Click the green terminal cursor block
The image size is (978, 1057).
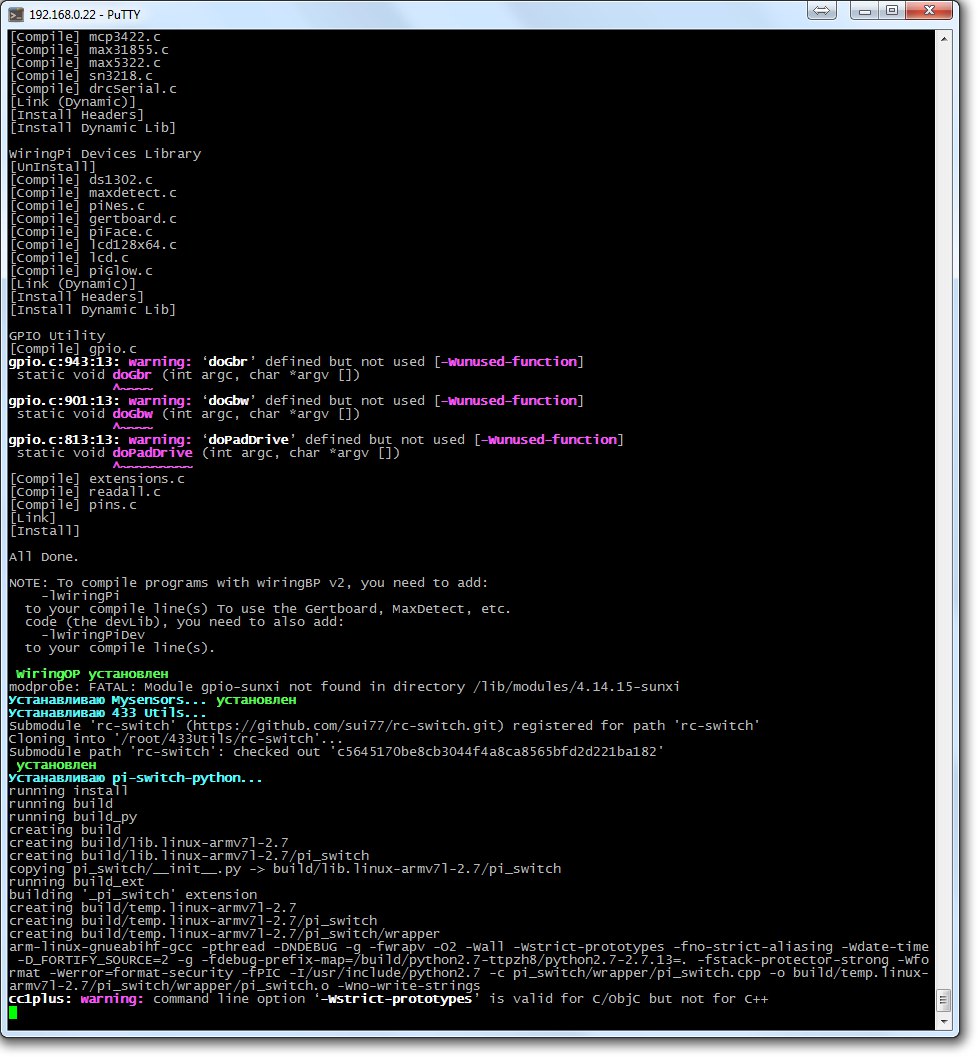point(13,1012)
